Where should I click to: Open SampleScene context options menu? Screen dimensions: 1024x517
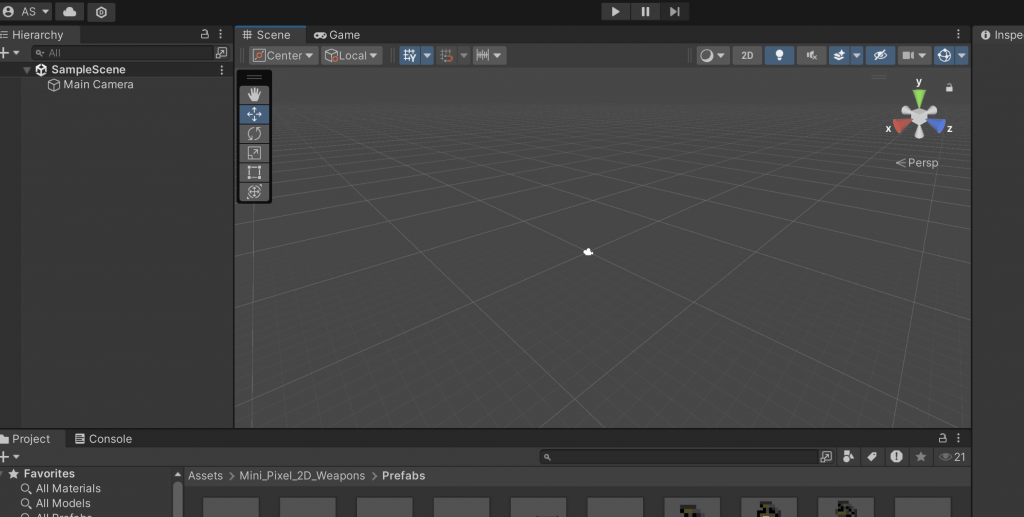click(x=222, y=70)
